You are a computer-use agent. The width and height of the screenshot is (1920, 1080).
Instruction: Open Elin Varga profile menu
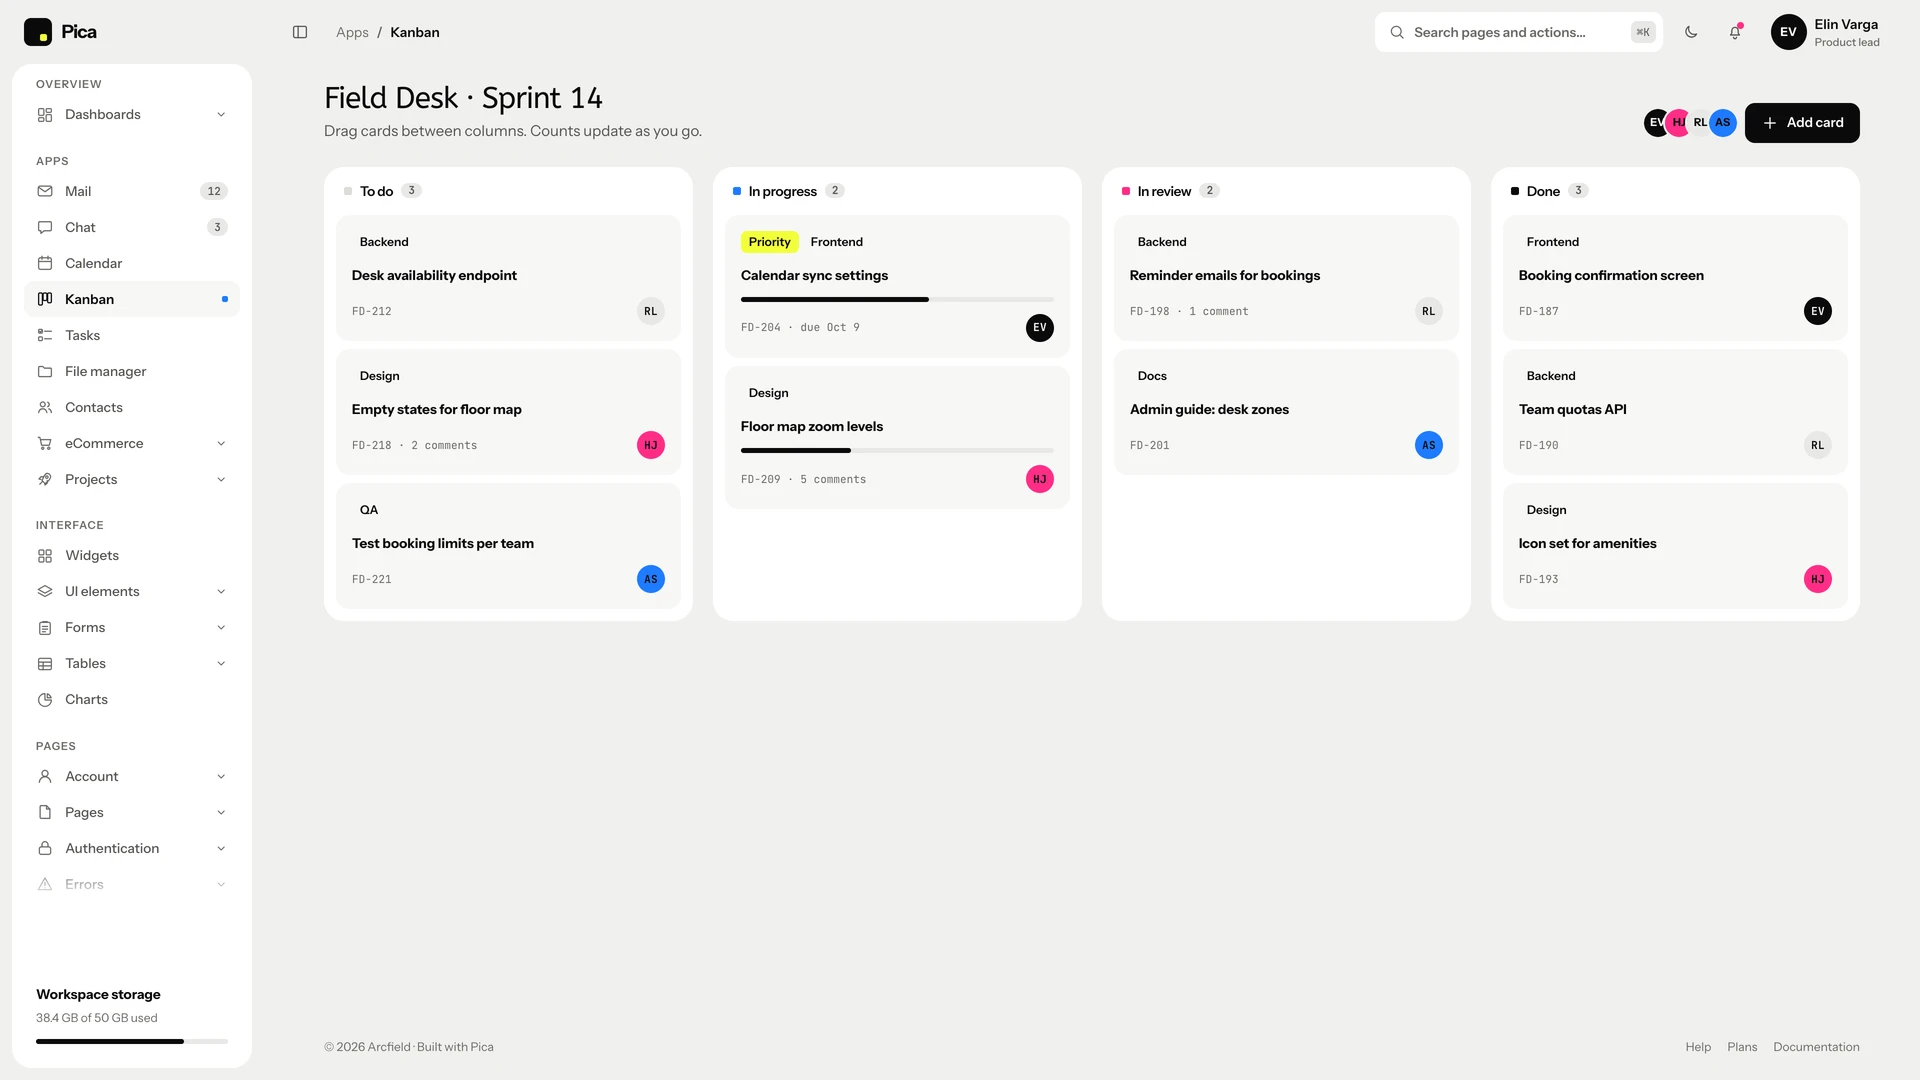point(1825,32)
